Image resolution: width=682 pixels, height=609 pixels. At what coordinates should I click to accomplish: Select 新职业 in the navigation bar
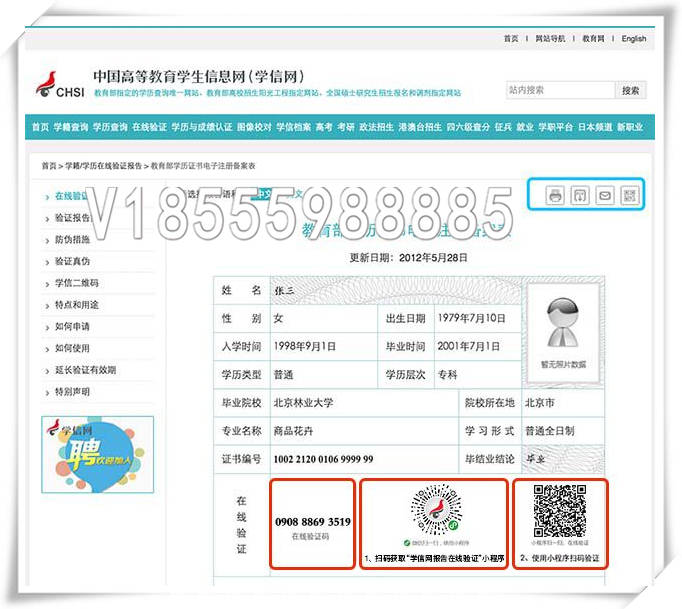(630, 127)
